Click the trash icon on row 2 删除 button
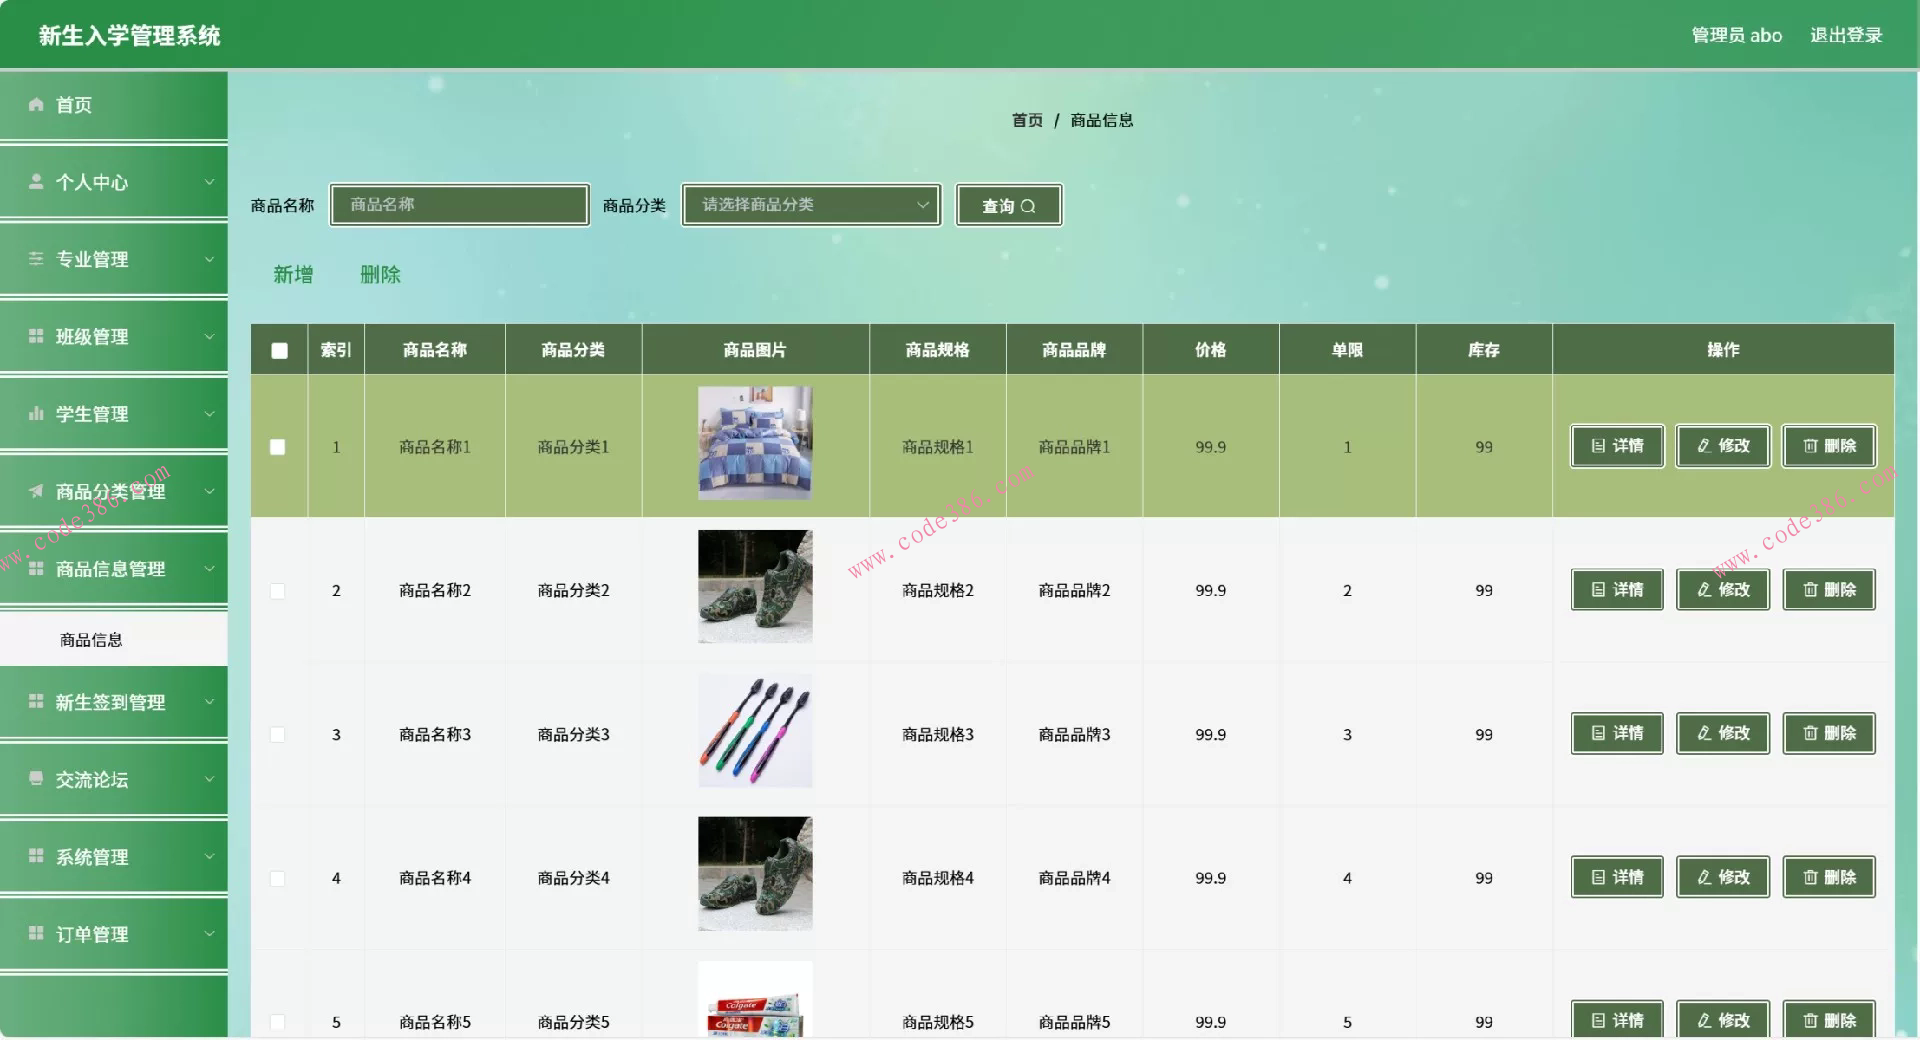 pos(1810,590)
